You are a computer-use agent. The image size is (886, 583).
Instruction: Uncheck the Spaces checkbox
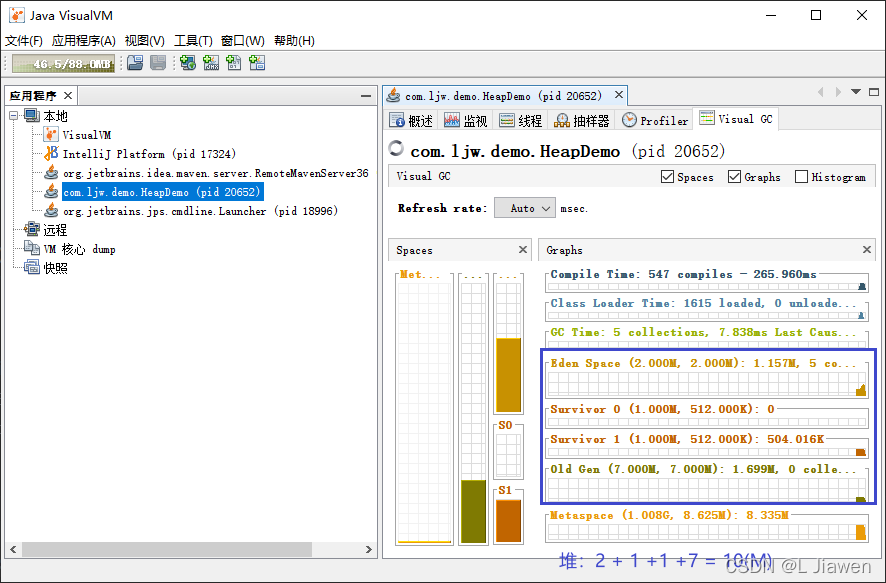tap(667, 177)
